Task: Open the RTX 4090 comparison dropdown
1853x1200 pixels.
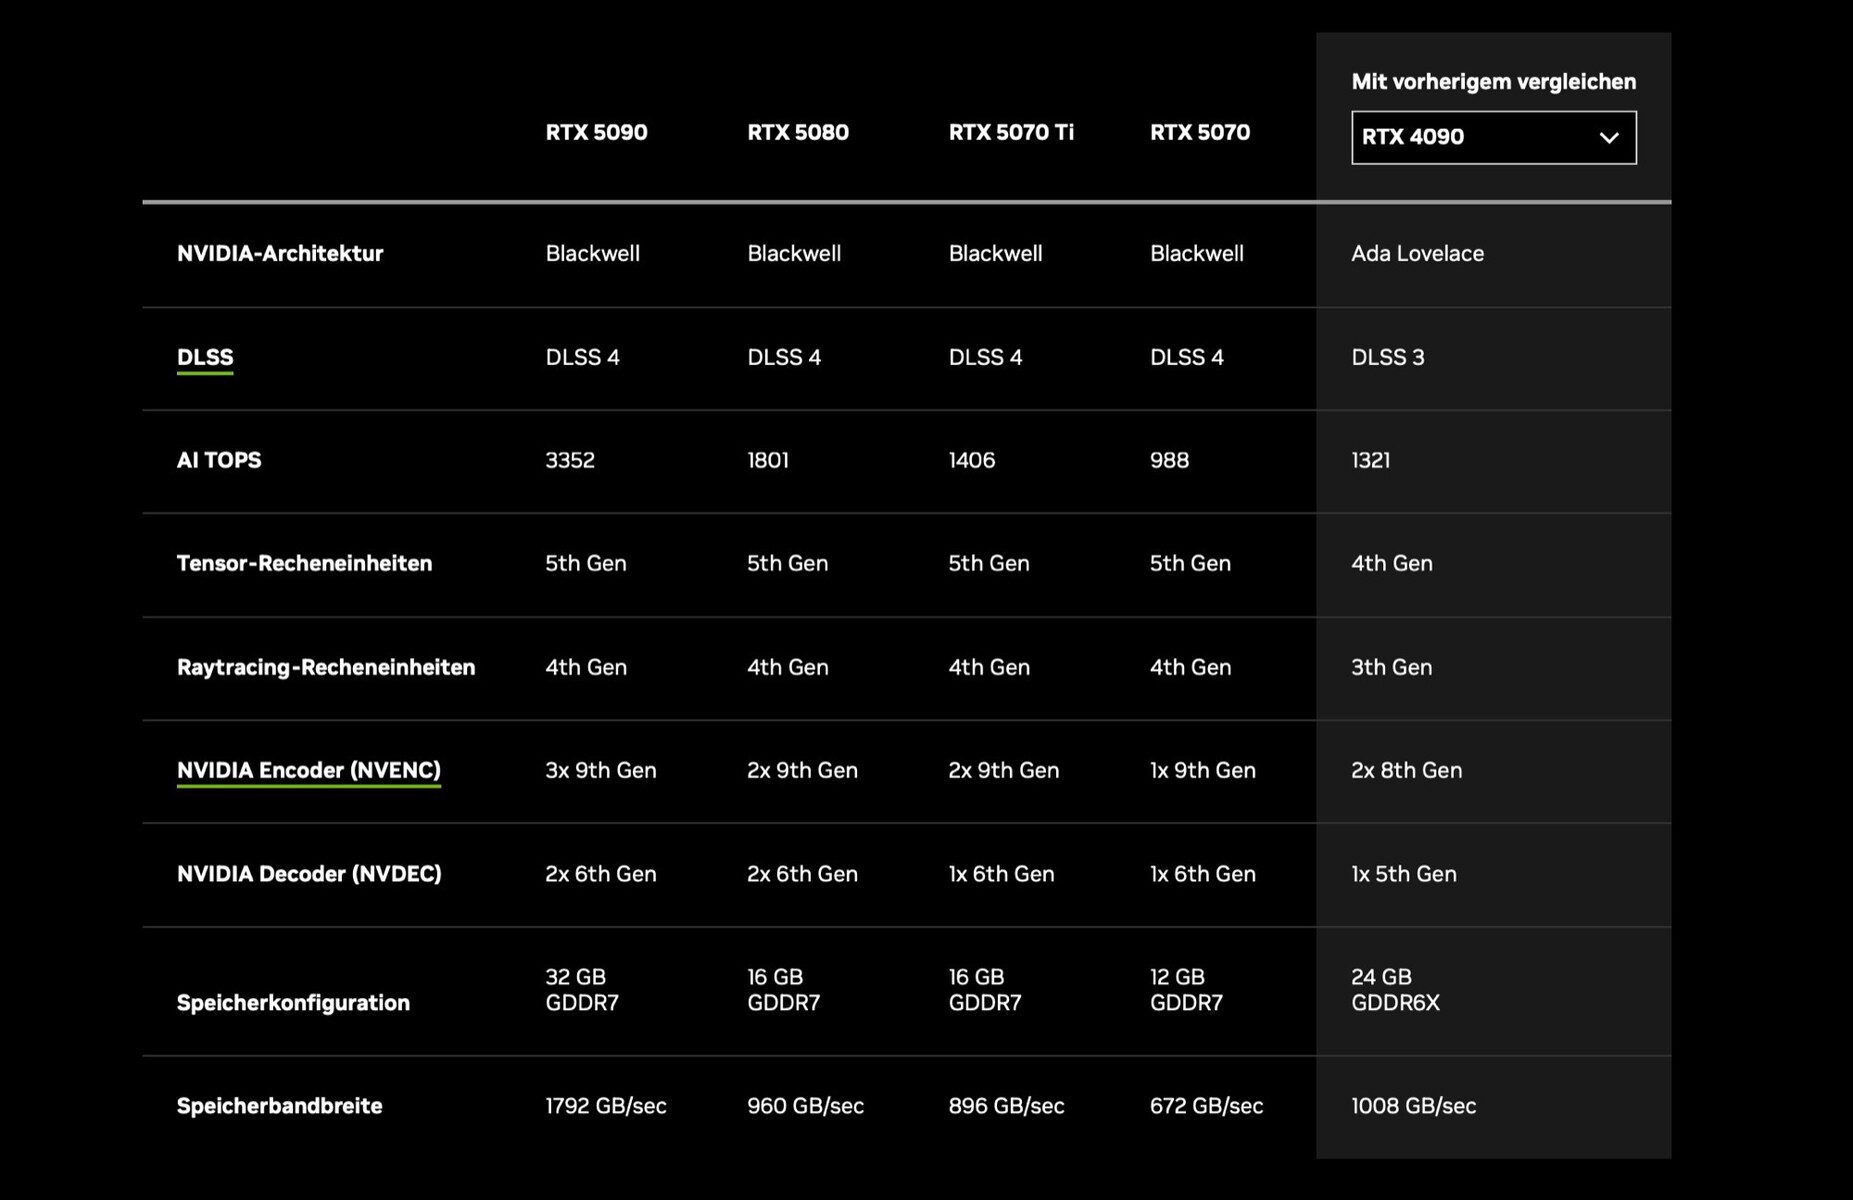Action: (x=1493, y=137)
